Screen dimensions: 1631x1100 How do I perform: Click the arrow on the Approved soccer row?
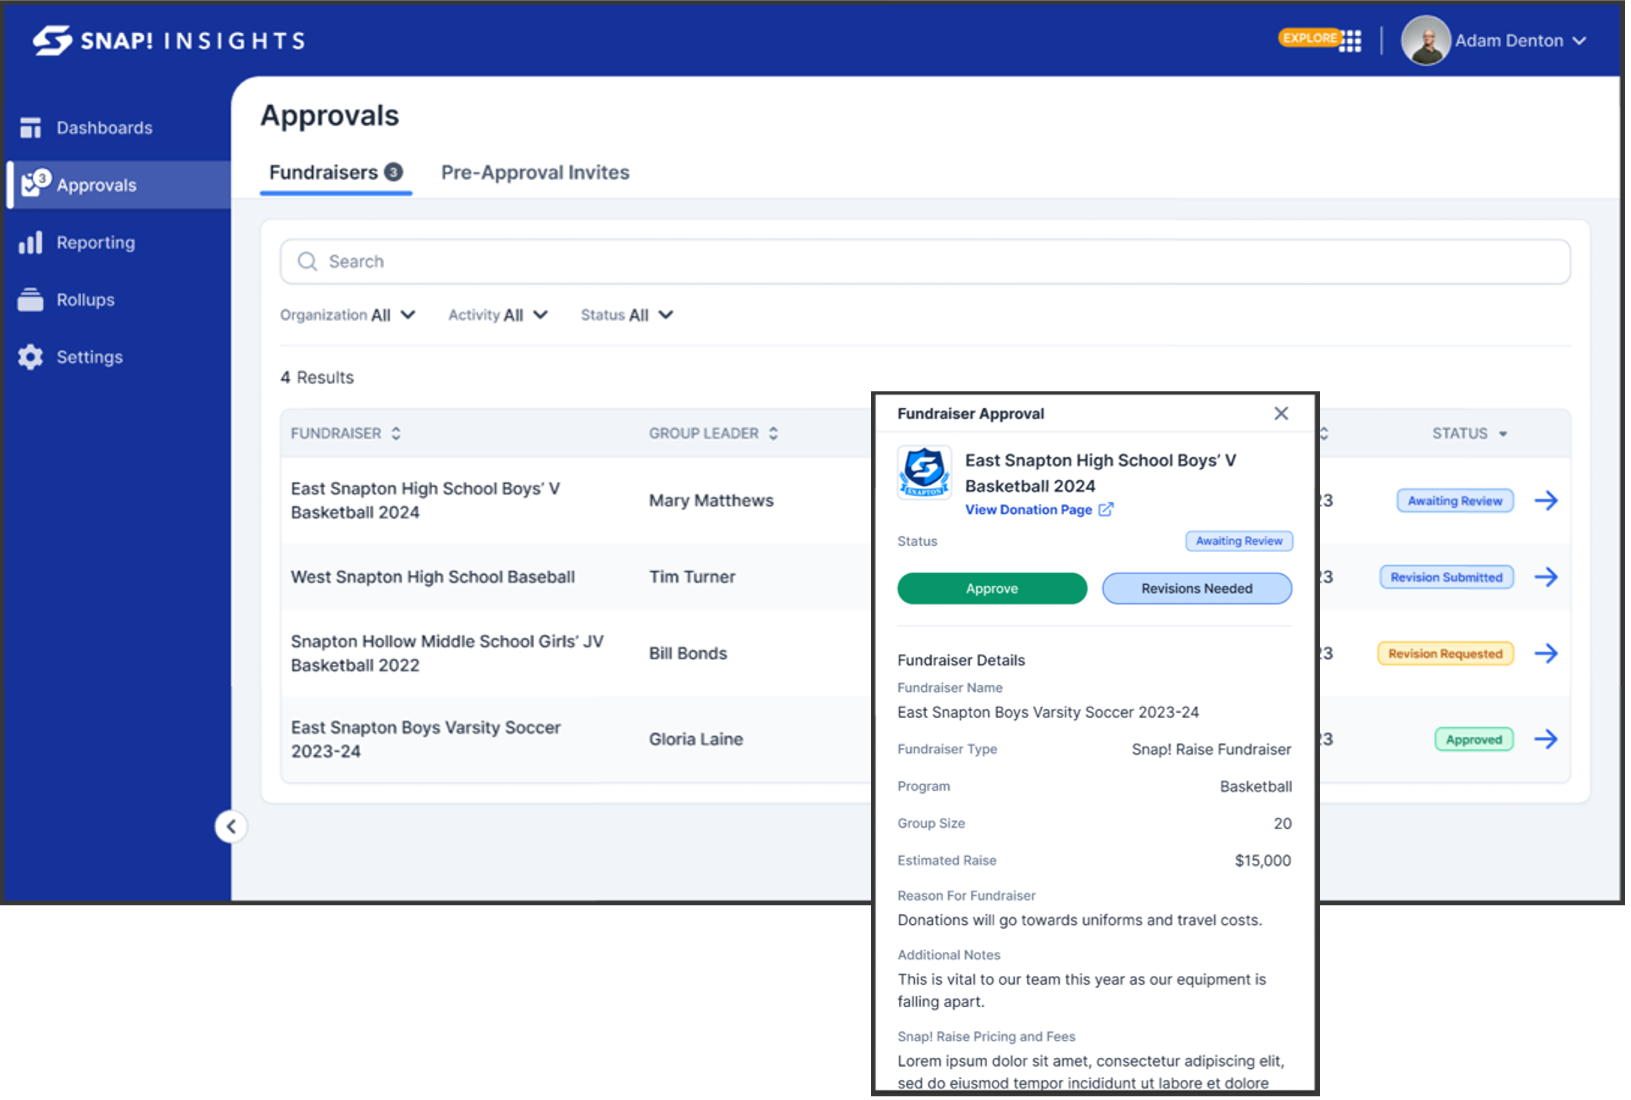tap(1546, 739)
